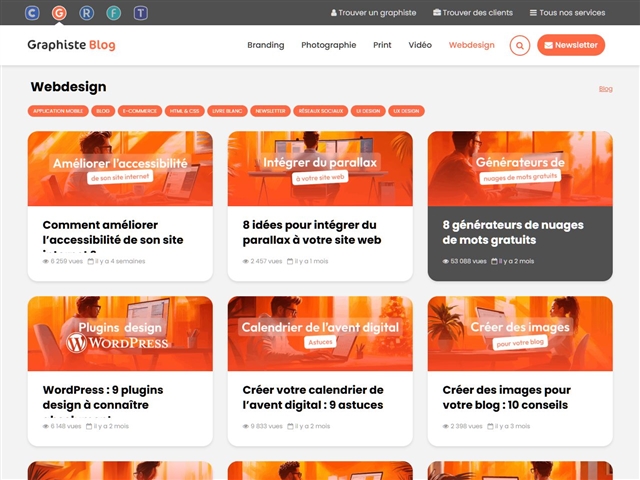Open the blue C network icon
Image resolution: width=640 pixels, height=480 pixels.
pos(32,13)
